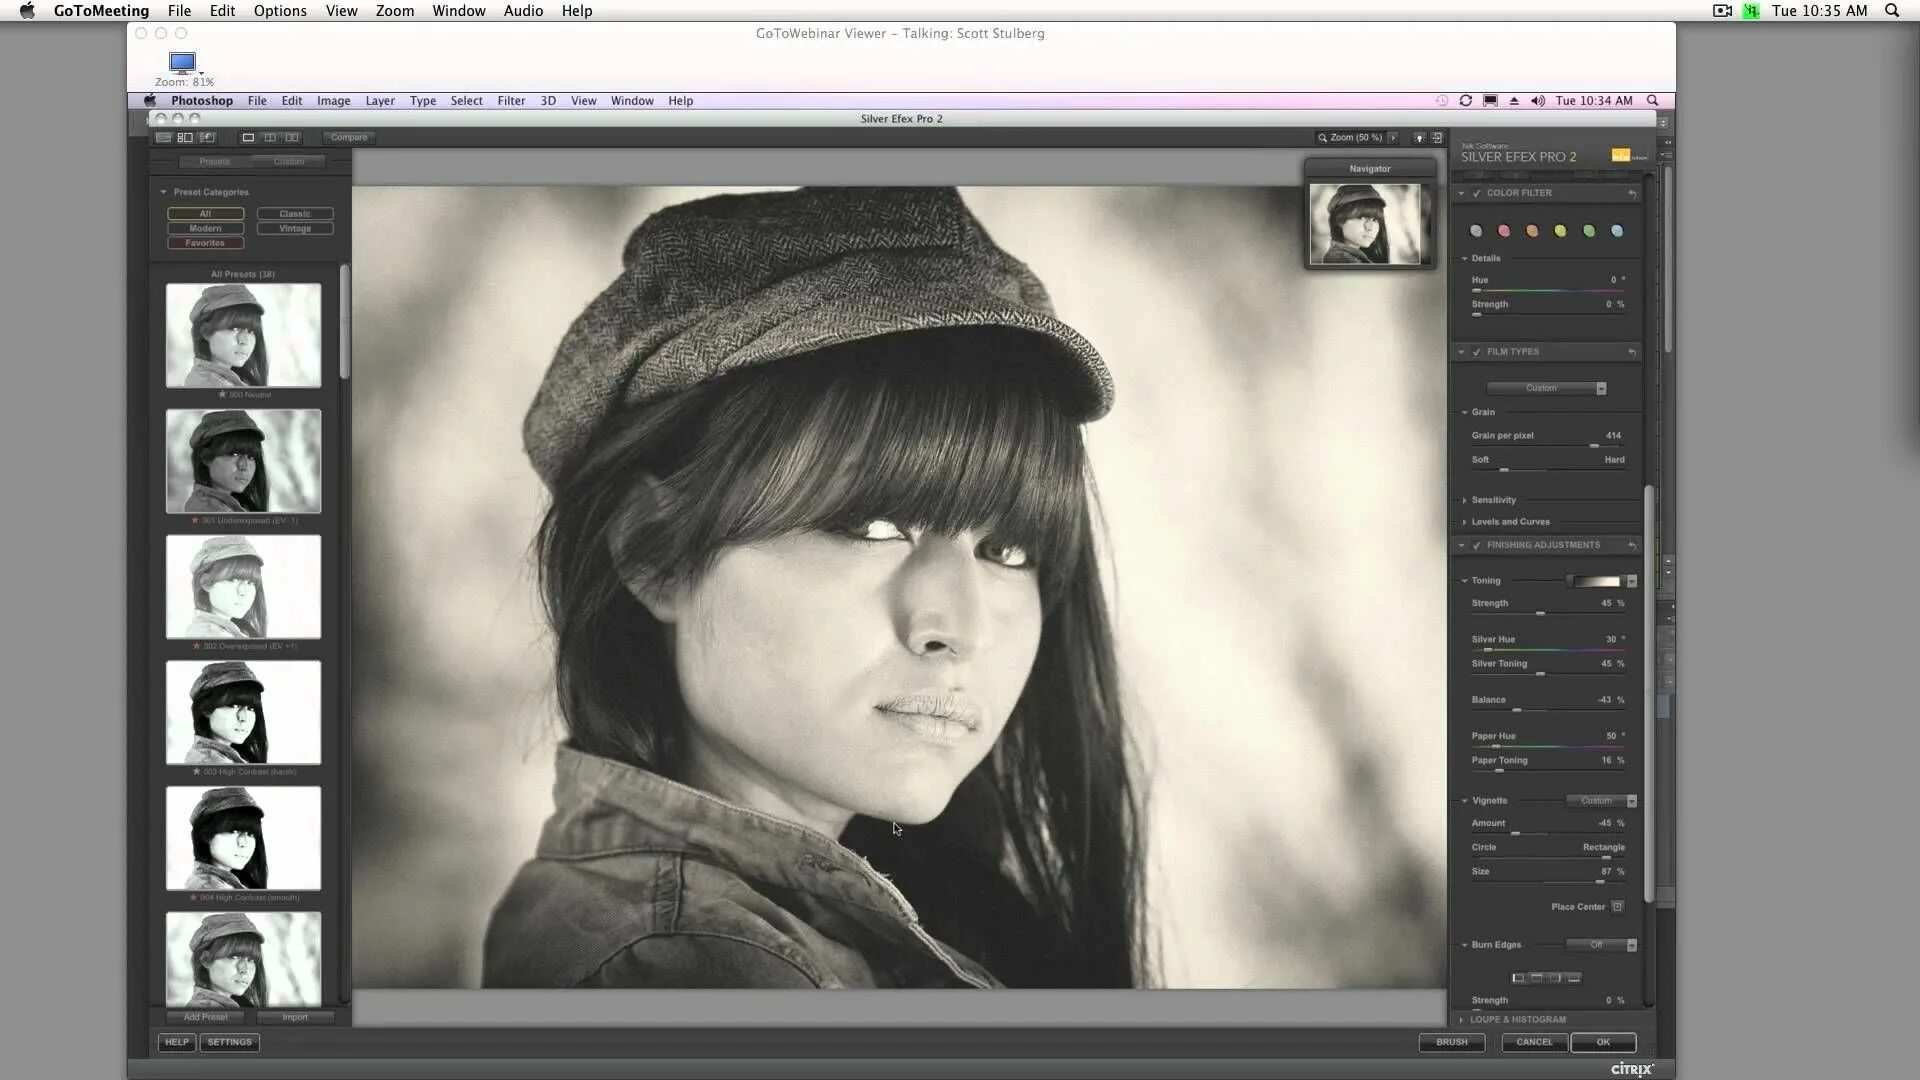Open the Film Types Custom dropdown

pyautogui.click(x=1546, y=388)
